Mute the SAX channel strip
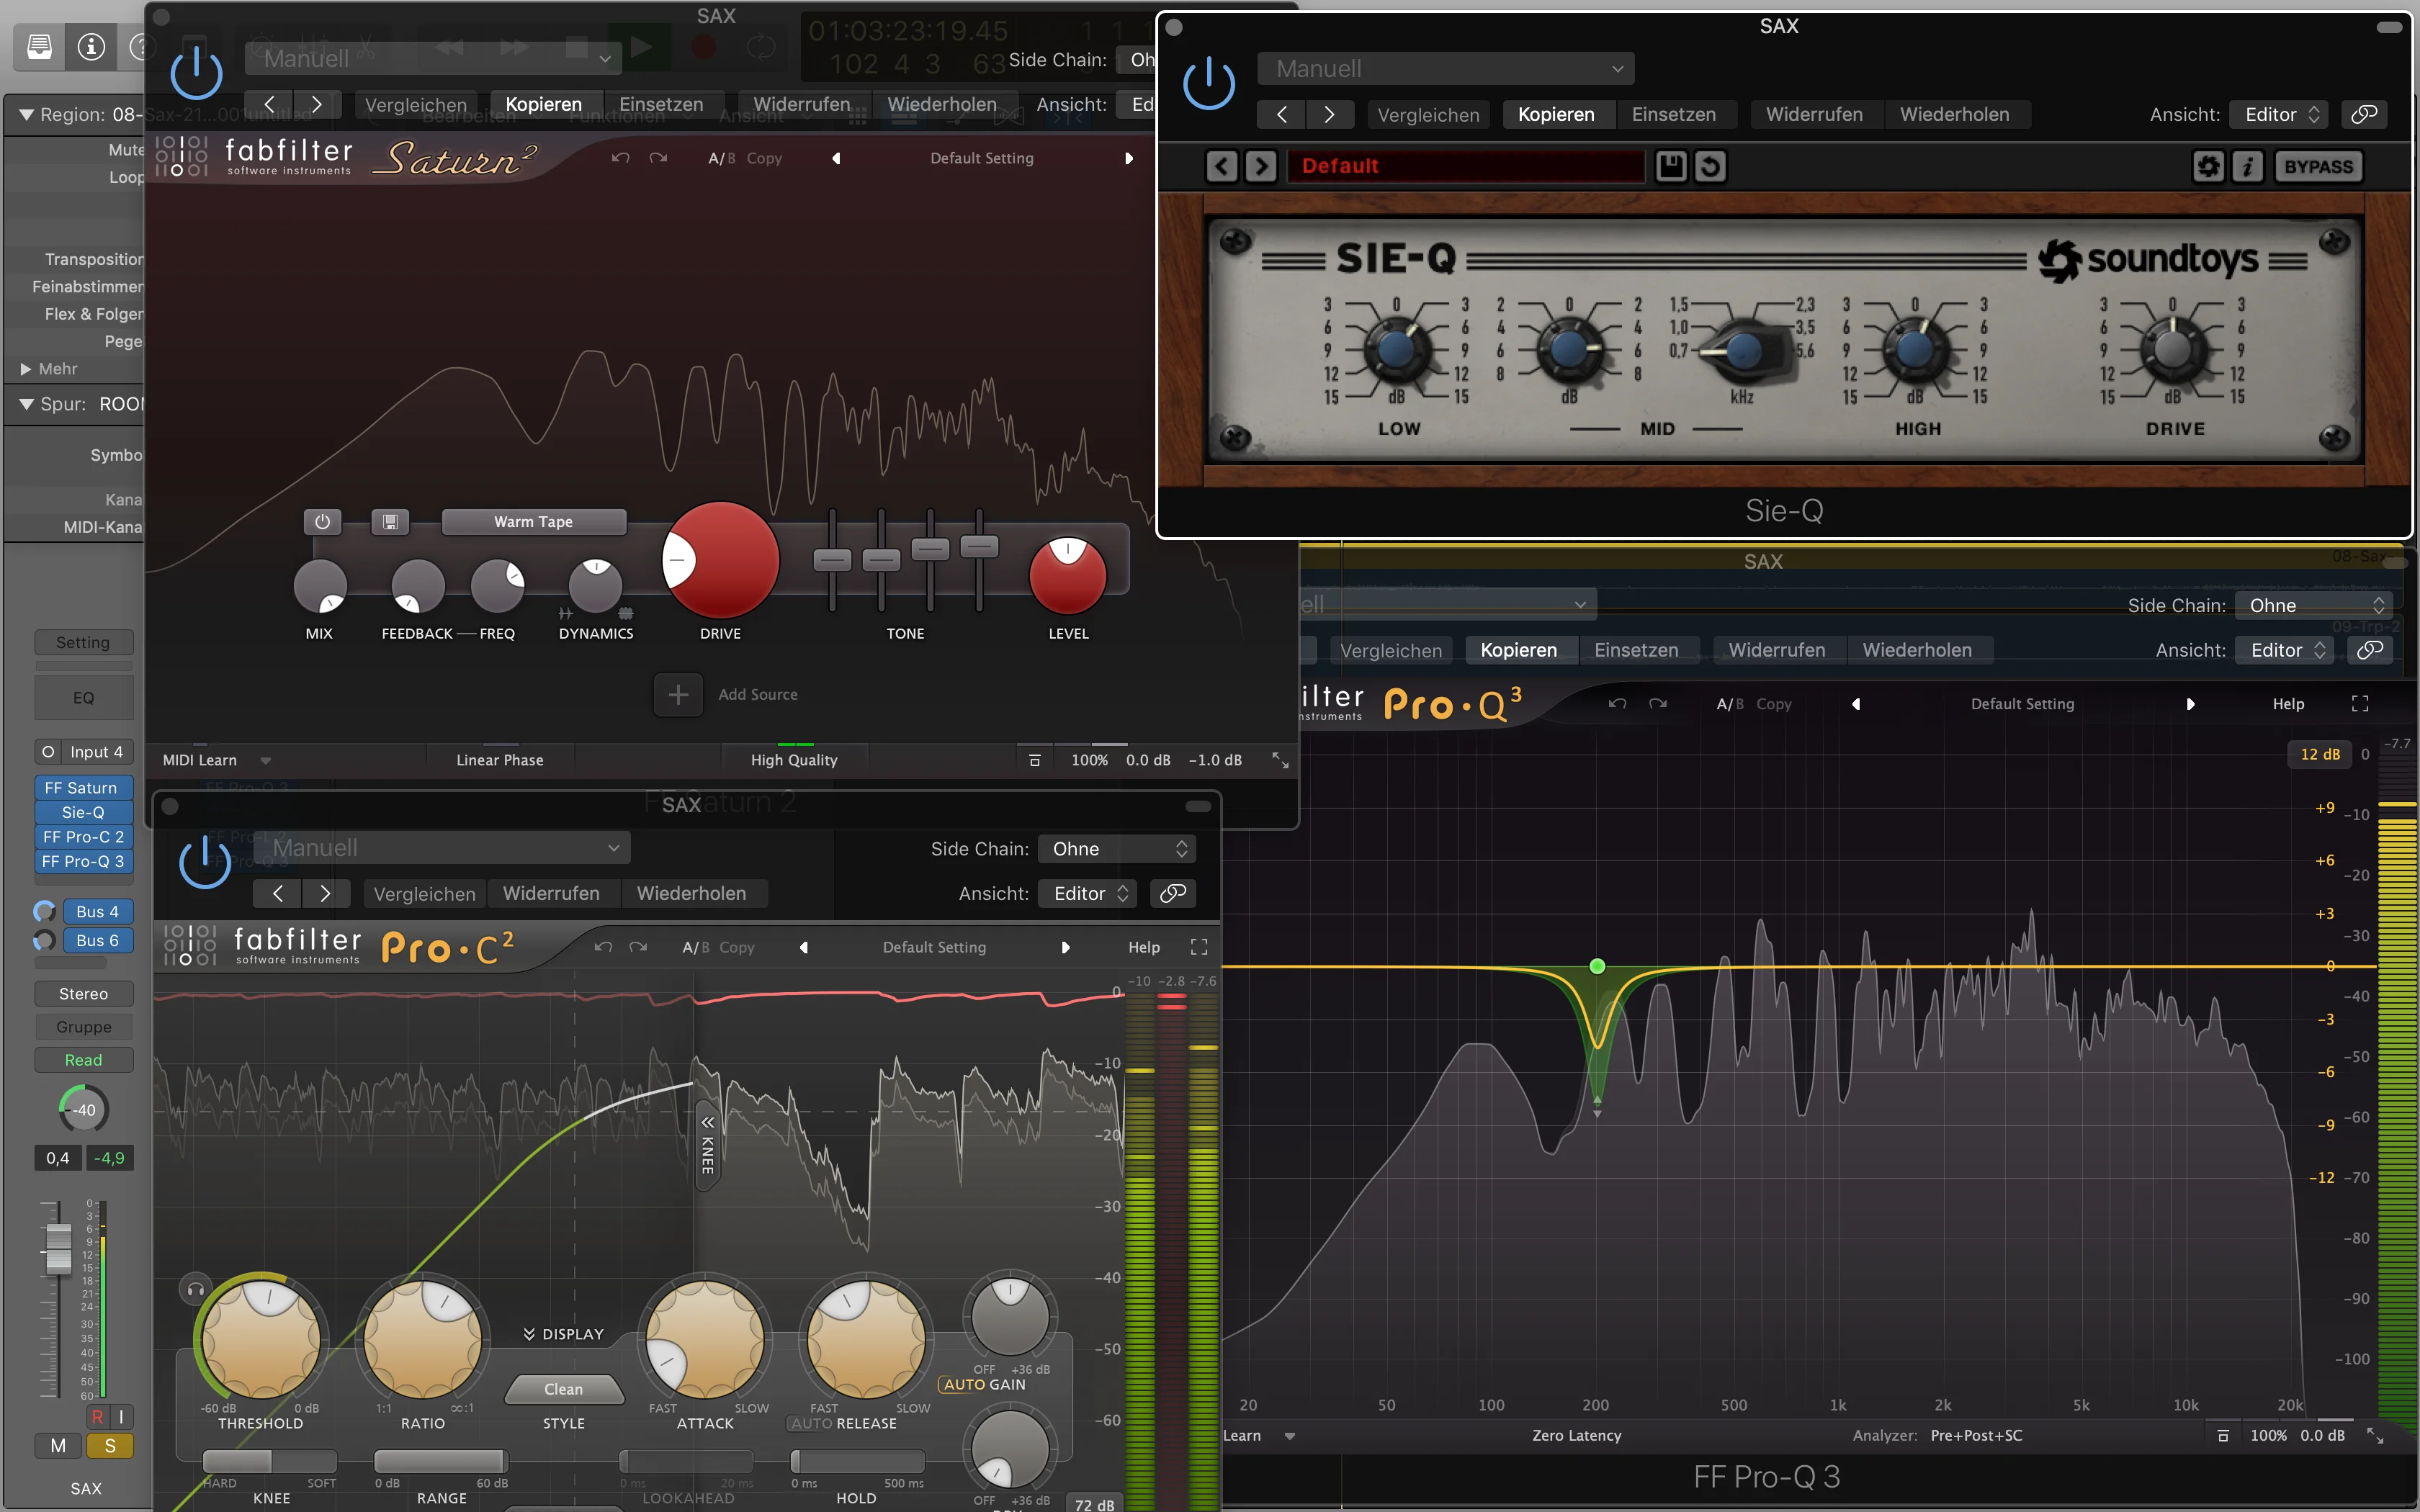 click(x=58, y=1446)
